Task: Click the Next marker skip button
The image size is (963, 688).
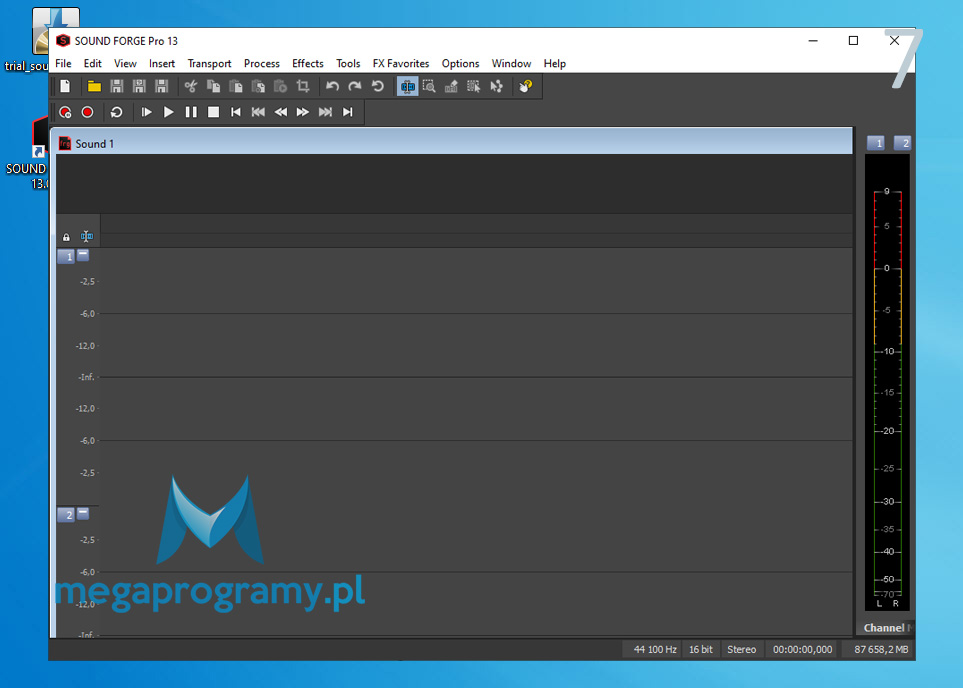Action: 326,112
